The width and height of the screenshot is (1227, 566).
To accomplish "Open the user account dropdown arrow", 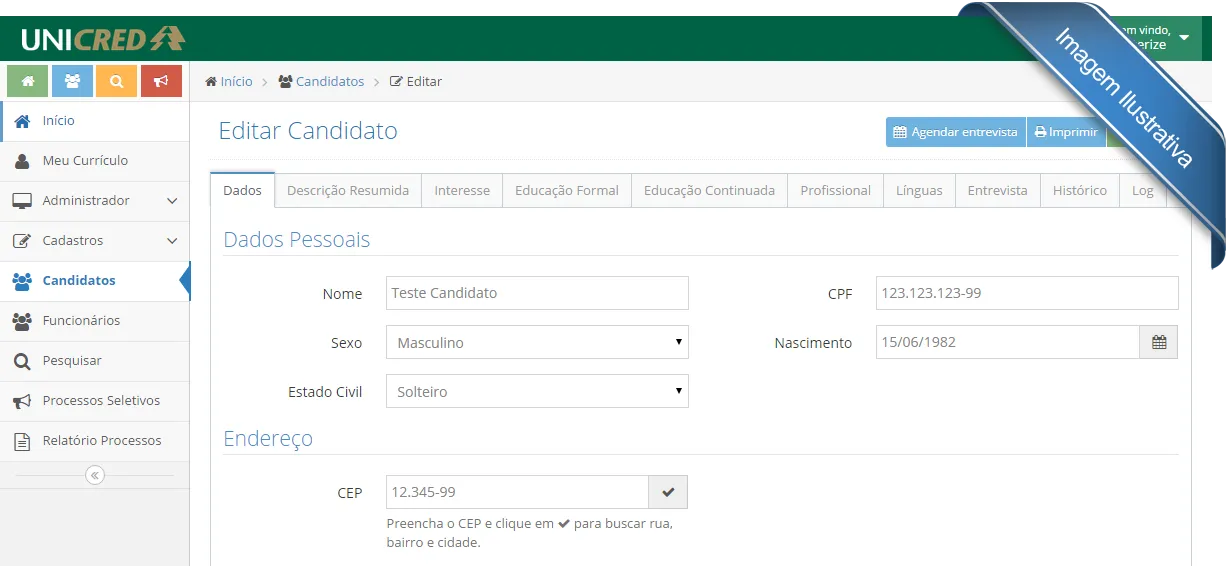I will pos(1184,38).
